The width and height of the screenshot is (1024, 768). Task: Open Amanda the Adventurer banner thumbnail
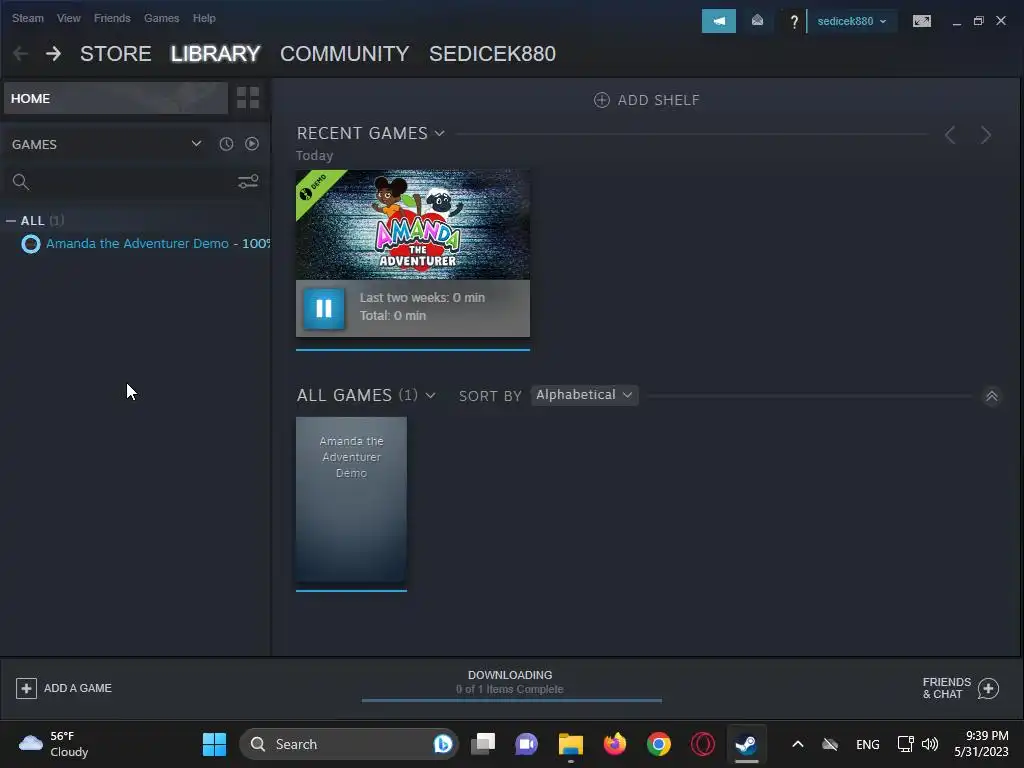pos(413,225)
